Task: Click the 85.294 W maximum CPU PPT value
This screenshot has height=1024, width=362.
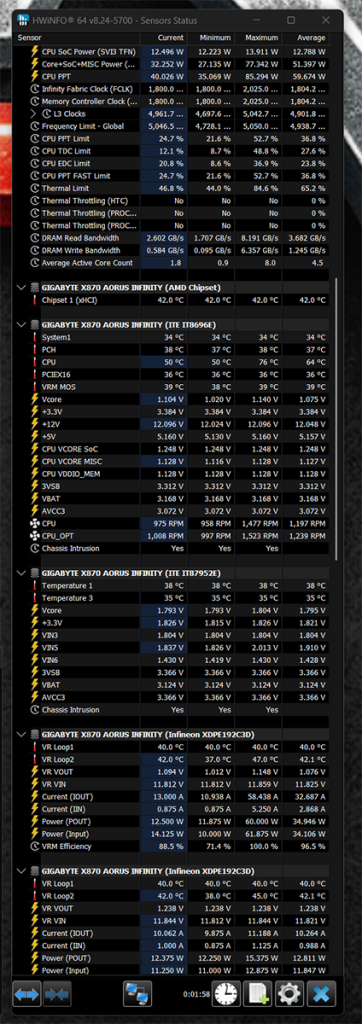Action: pyautogui.click(x=261, y=76)
